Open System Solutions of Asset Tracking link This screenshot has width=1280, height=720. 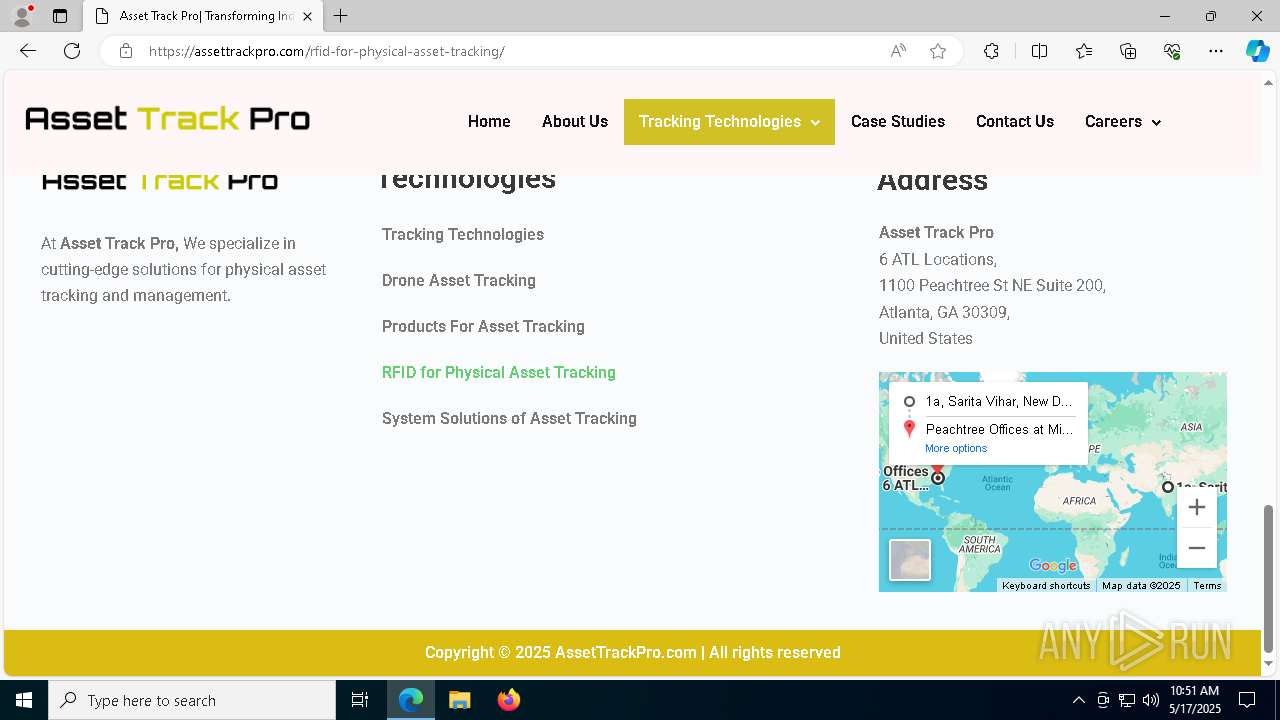509,418
